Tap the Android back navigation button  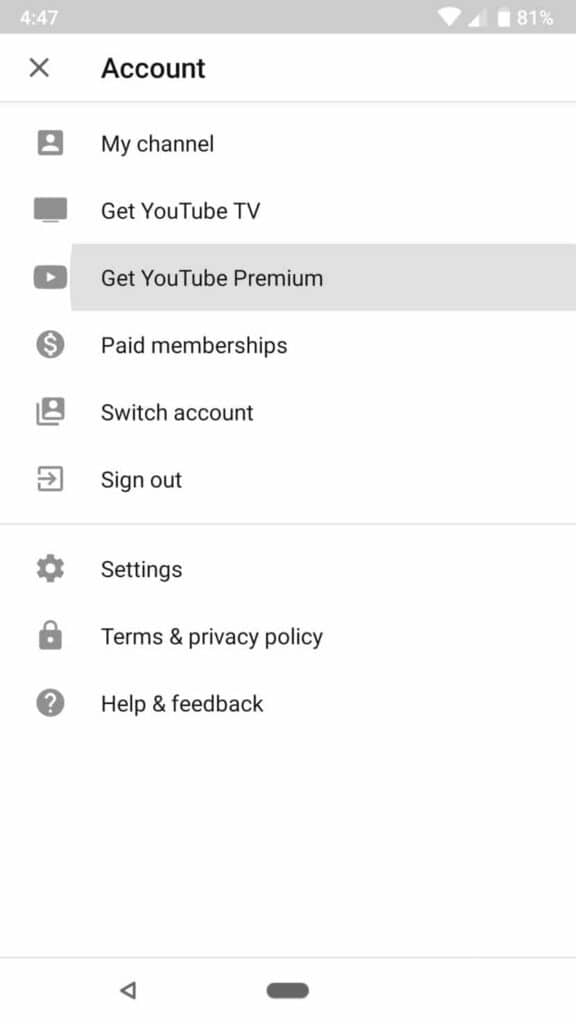(129, 990)
